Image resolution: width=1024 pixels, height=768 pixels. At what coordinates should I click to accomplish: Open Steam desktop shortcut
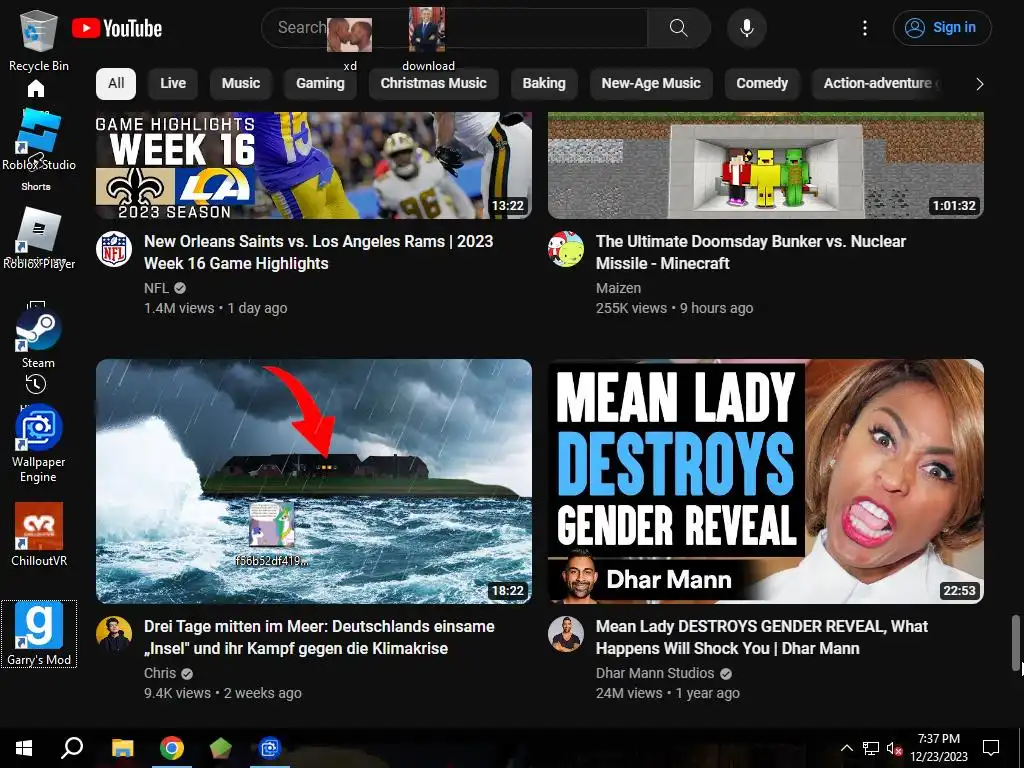39,338
